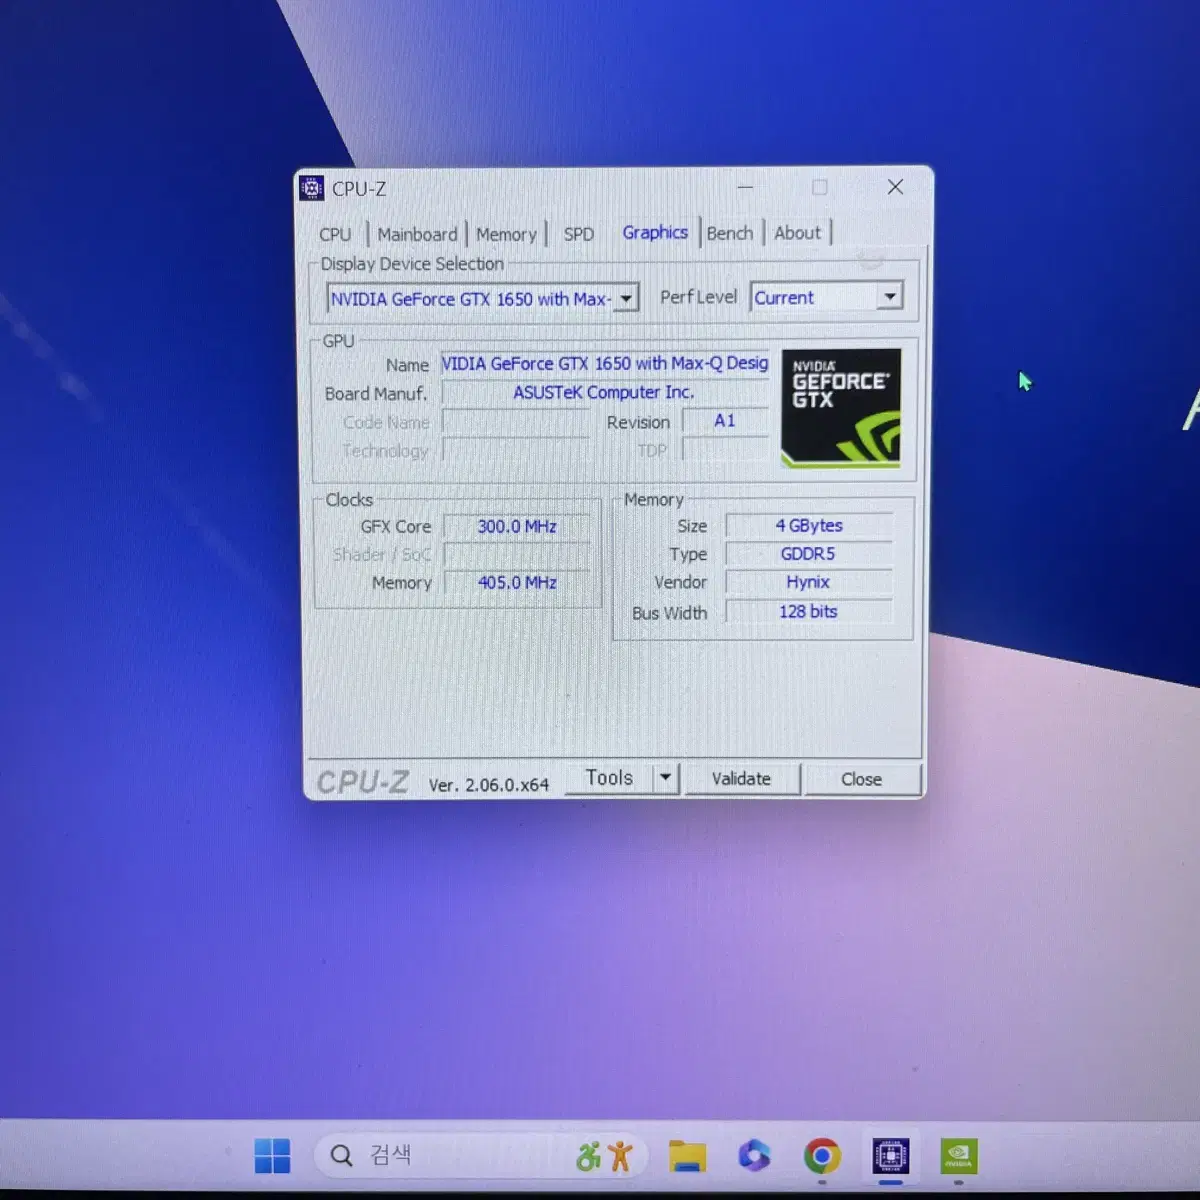Open File Explorer from the taskbar

(x=687, y=1156)
